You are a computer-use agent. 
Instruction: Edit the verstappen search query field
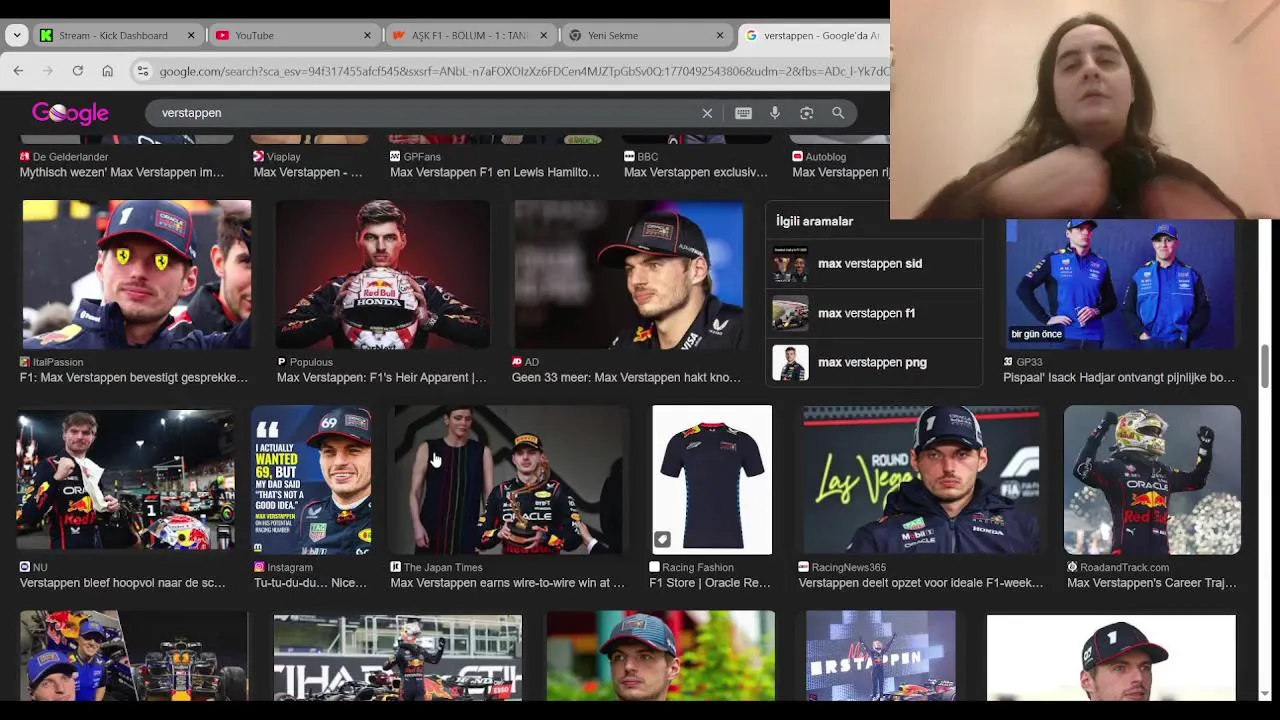tap(425, 113)
